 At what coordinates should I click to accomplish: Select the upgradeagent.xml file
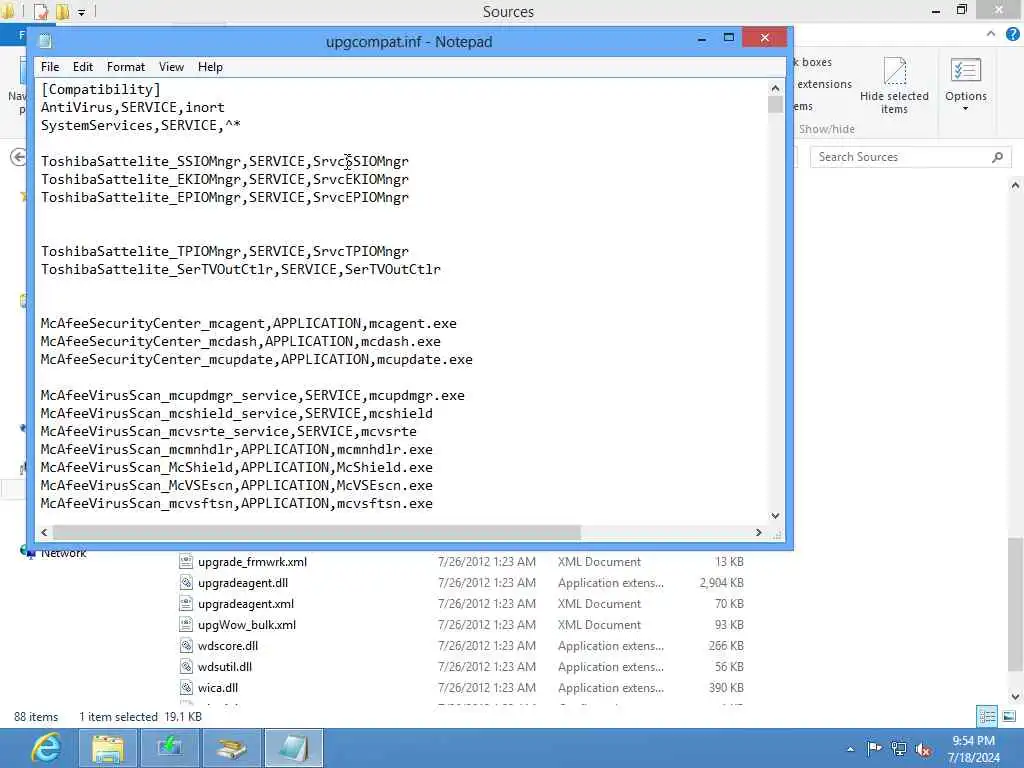[246, 603]
